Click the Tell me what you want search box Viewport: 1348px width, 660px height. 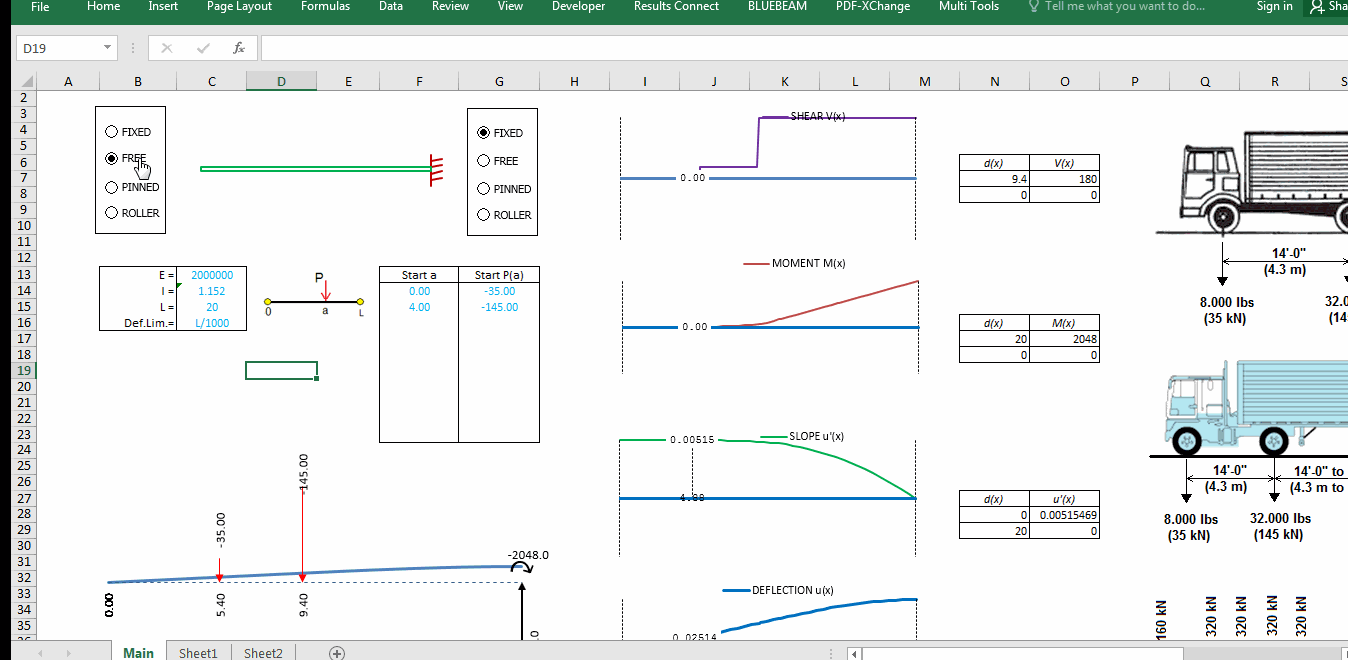coord(1116,6)
